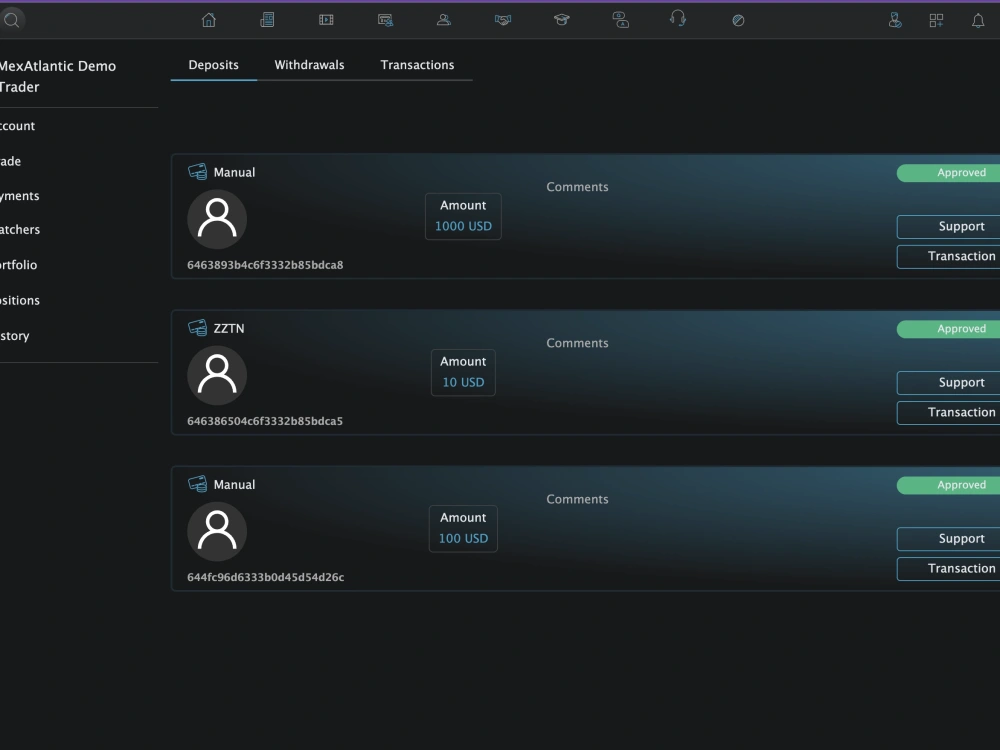Click the avatar on the ZZTN deposit
Viewport: 1000px width, 750px height.
coord(217,375)
